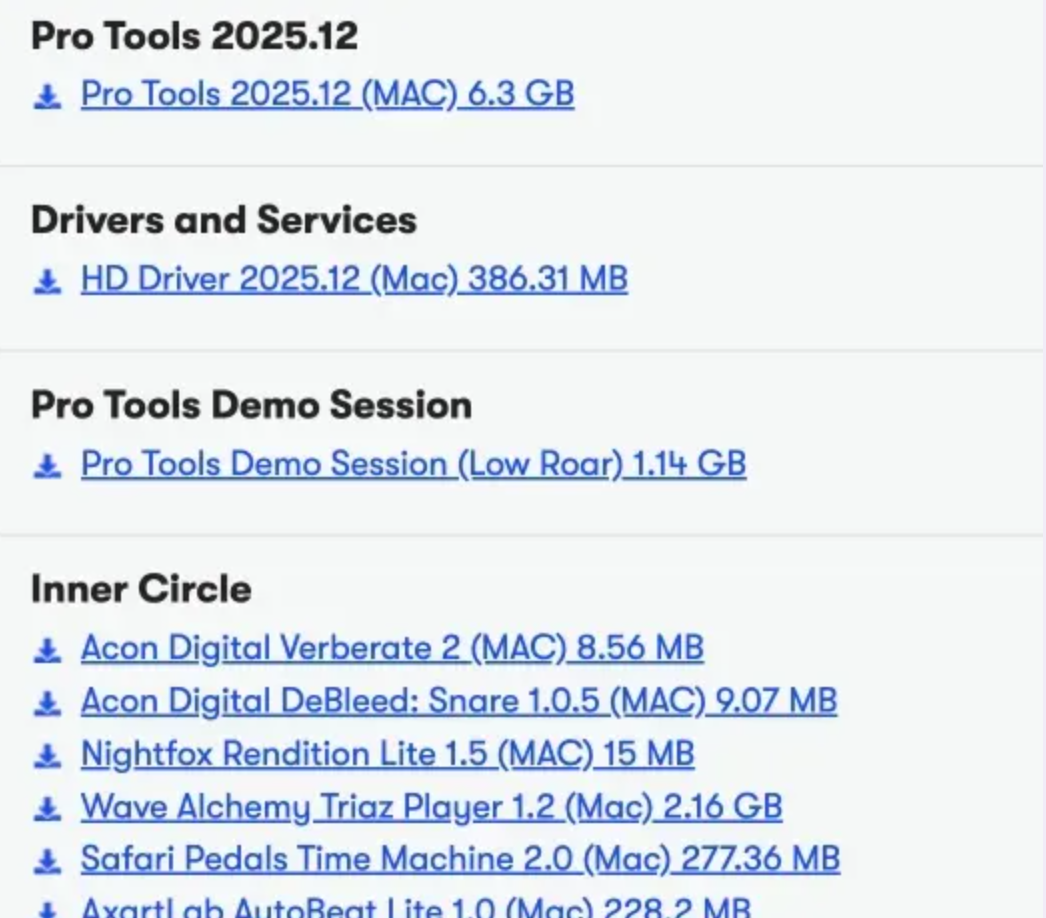Image resolution: width=1046 pixels, height=918 pixels.
Task: Click the Nightfox Rendition Lite 1.5 link
Action: [387, 754]
